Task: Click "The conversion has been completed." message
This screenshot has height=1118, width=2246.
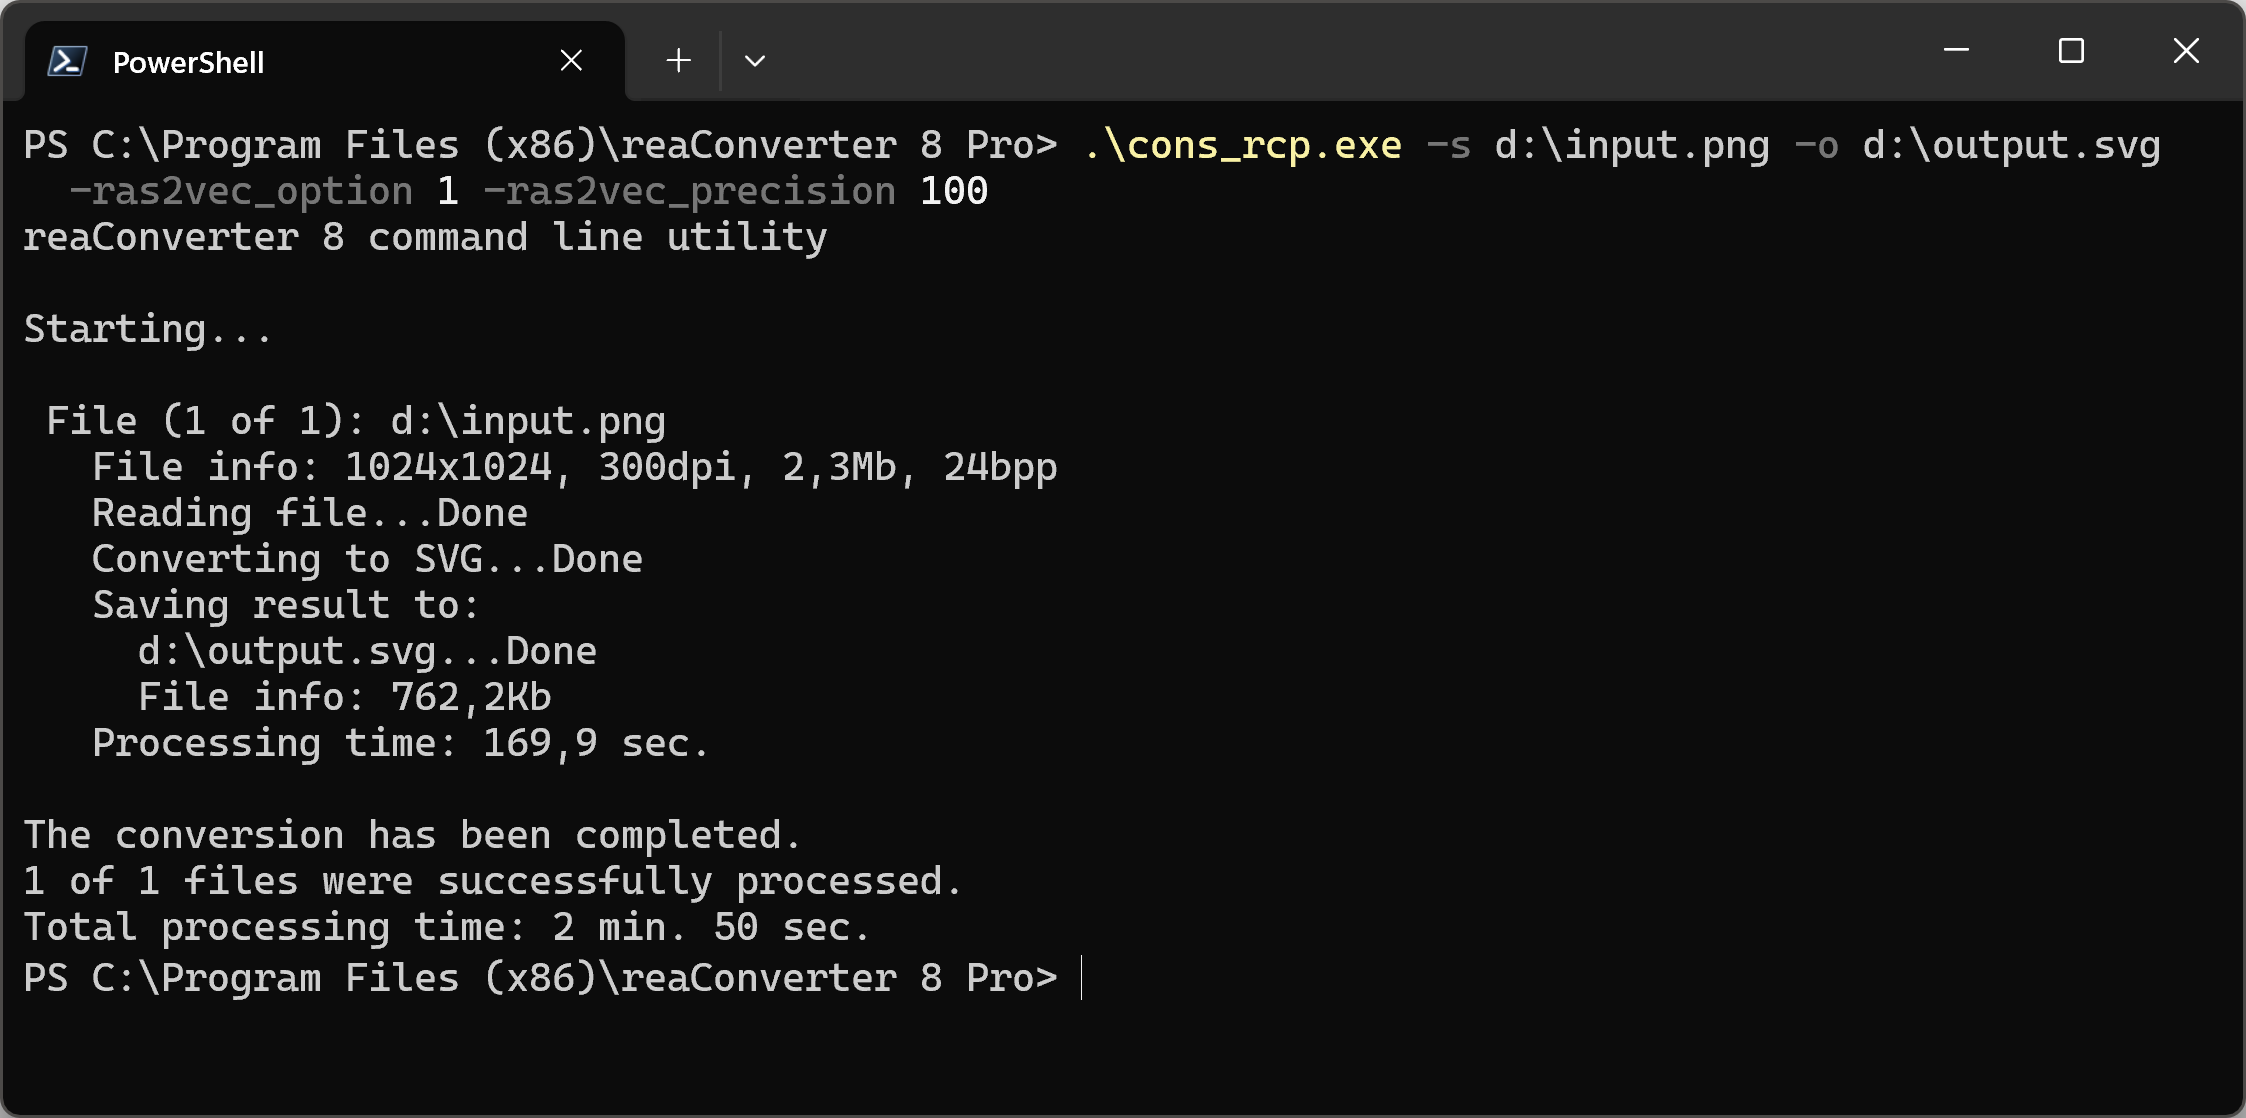Action: tap(412, 836)
